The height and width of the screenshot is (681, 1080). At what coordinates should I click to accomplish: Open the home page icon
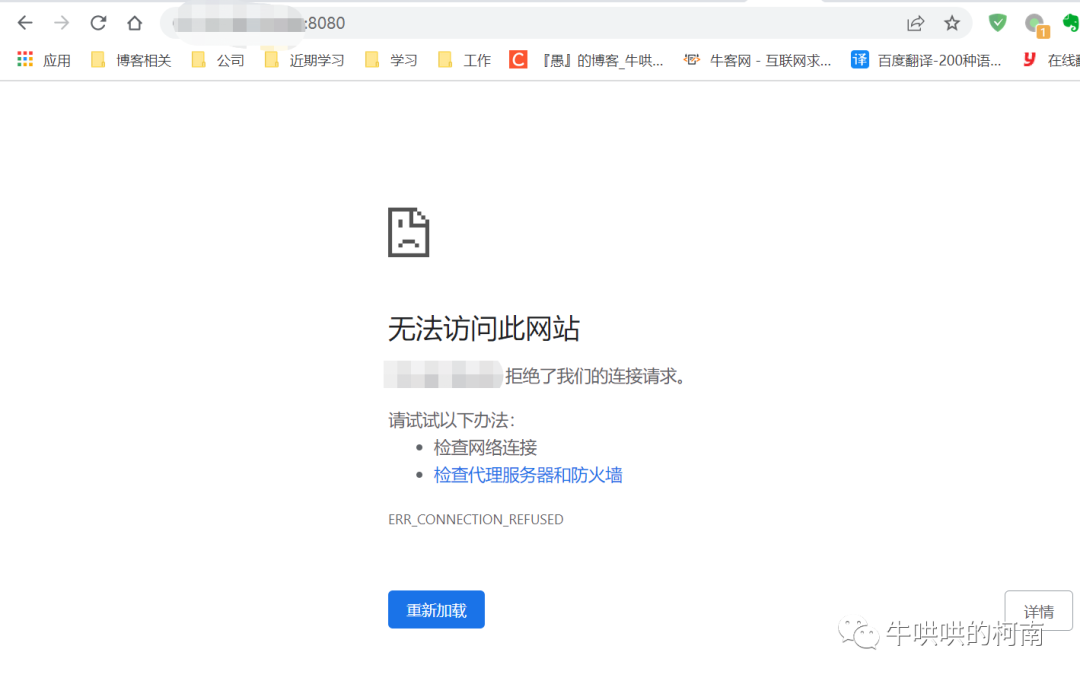(134, 23)
